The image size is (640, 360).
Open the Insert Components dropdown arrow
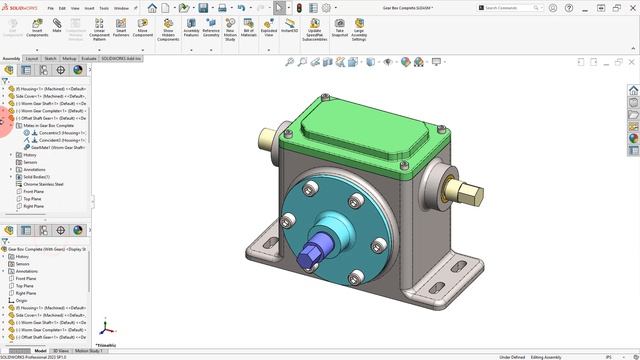coord(37,50)
